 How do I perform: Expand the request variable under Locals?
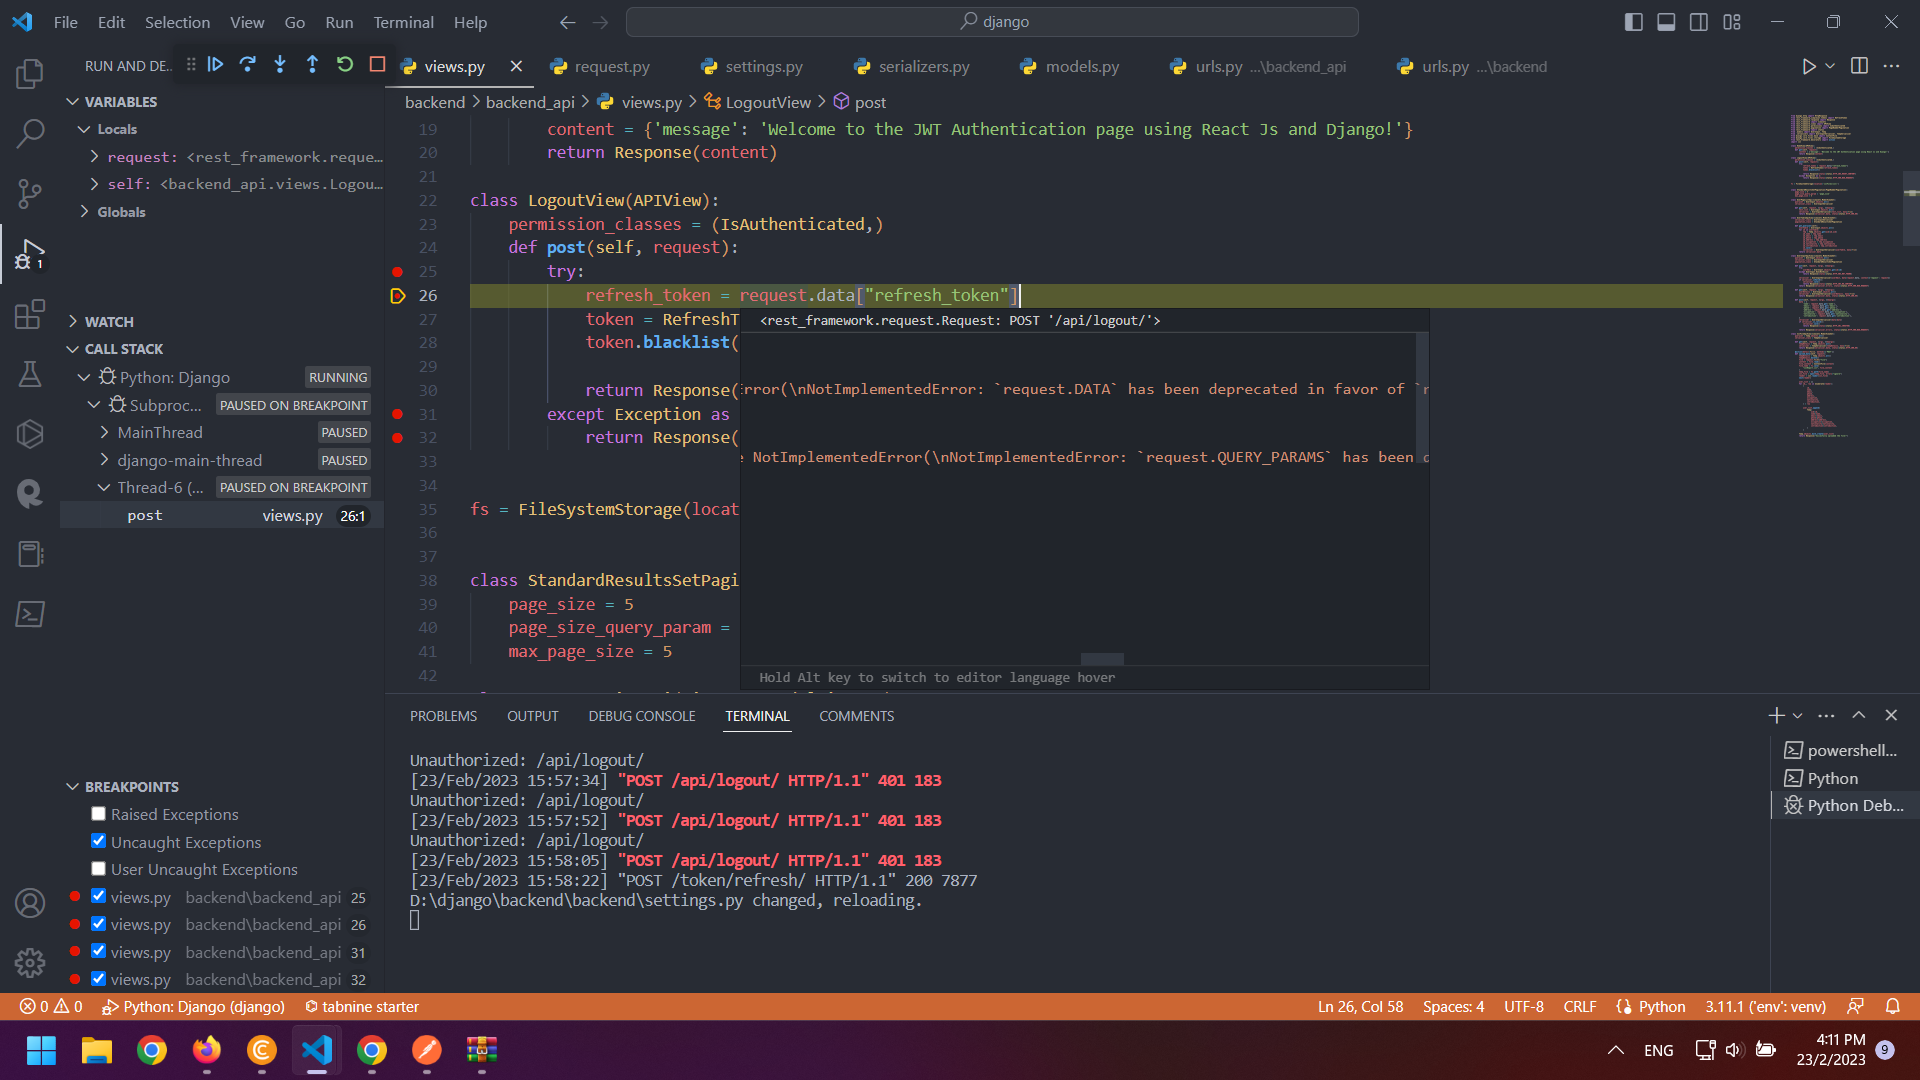pos(95,156)
